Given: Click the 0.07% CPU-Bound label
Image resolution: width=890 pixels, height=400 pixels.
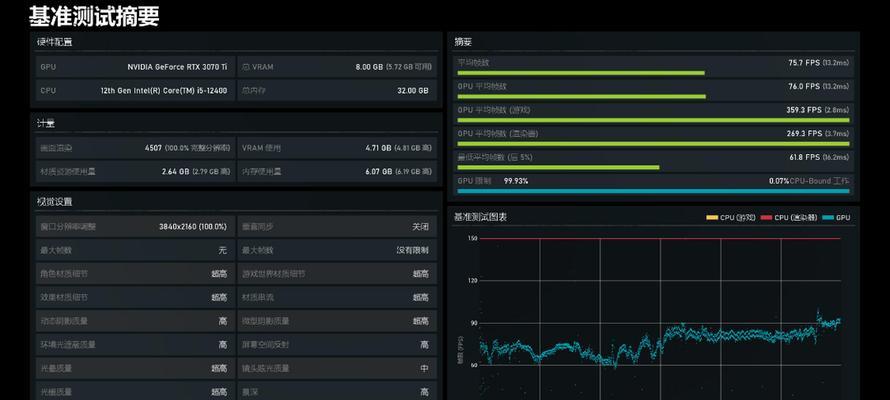Looking at the screenshot, I should 808,181.
